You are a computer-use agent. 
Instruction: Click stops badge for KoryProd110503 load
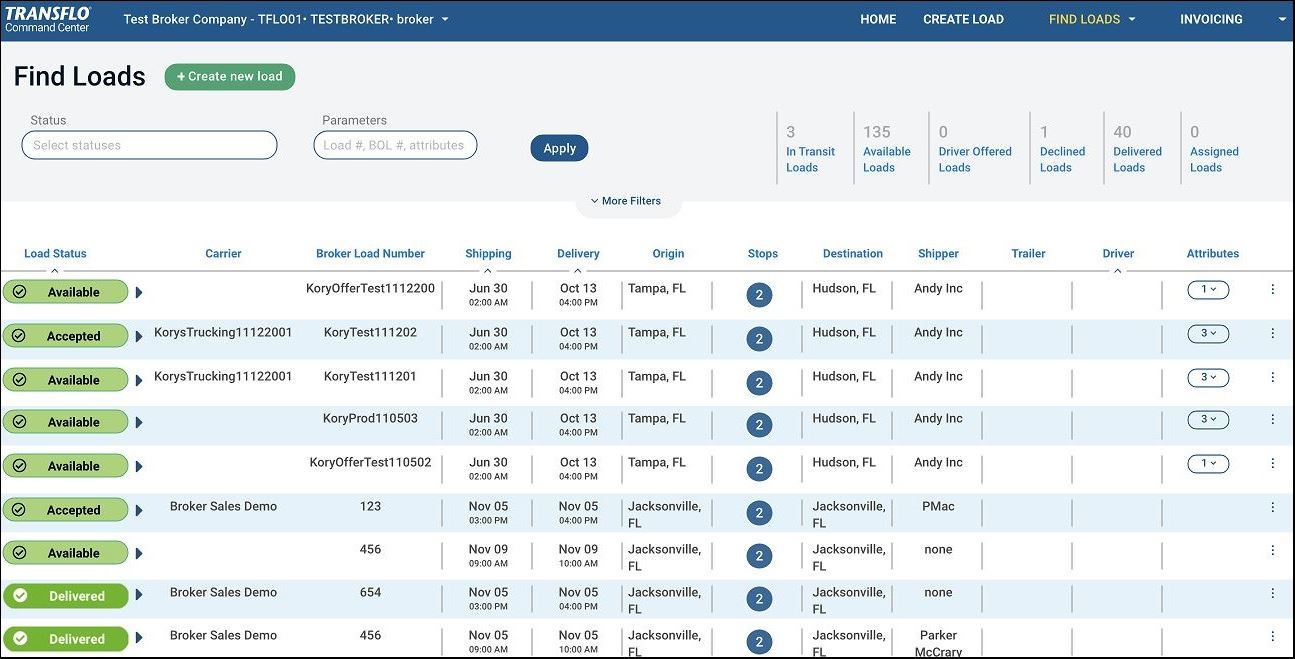(759, 425)
